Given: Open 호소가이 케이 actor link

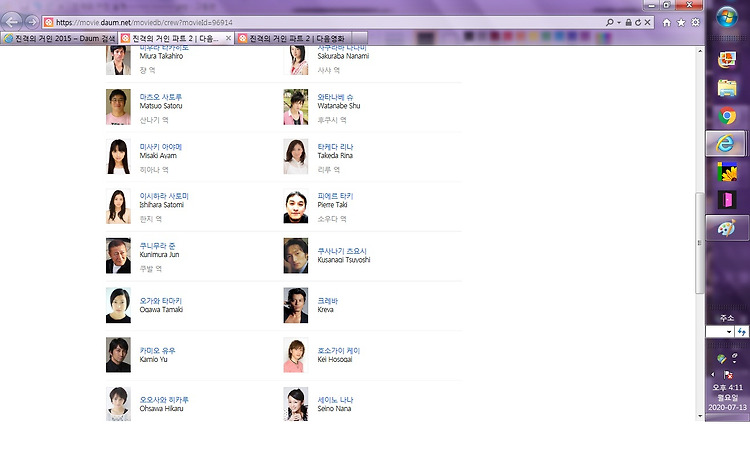Looking at the screenshot, I should point(339,351).
